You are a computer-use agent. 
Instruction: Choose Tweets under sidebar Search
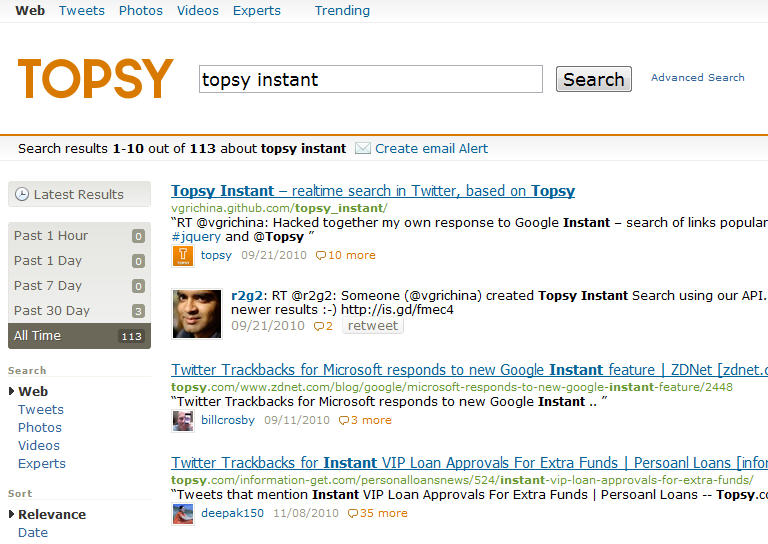[x=41, y=409]
